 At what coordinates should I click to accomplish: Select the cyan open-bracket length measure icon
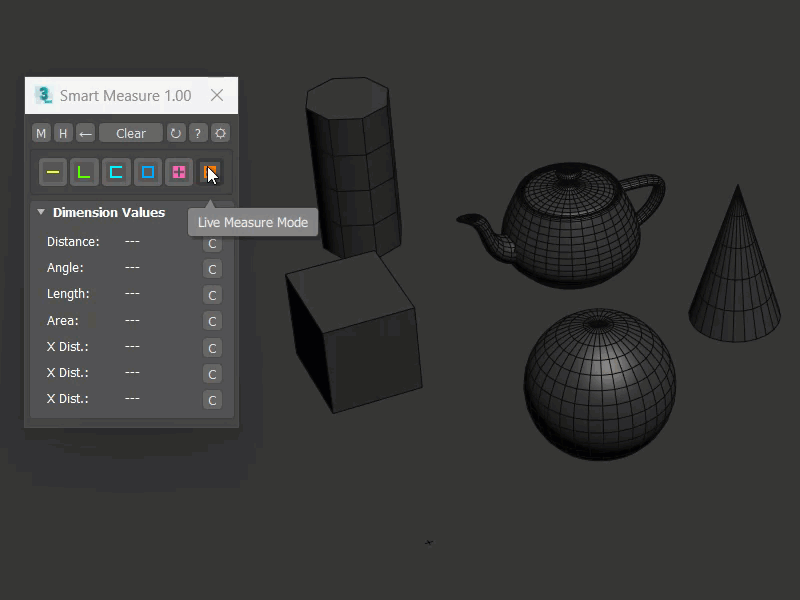116,172
